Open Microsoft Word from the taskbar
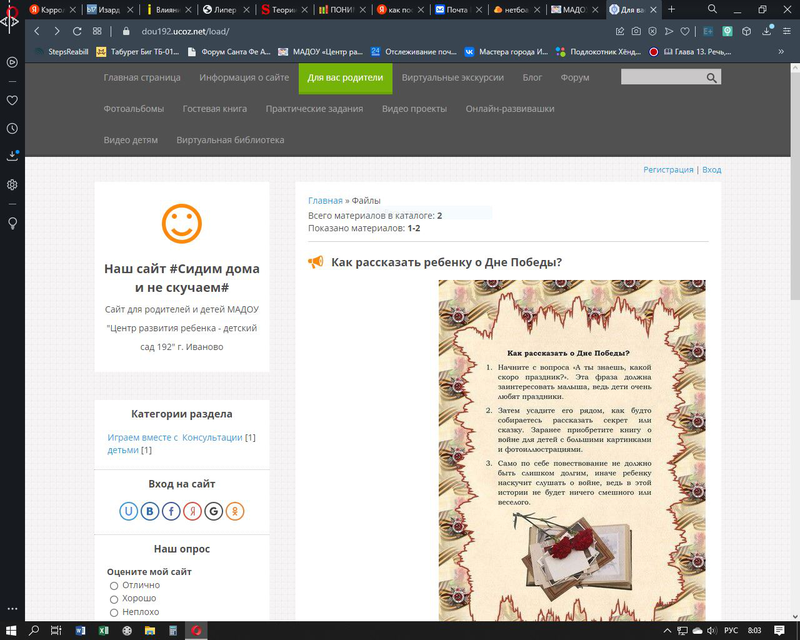This screenshot has width=800, height=640. [x=81, y=630]
